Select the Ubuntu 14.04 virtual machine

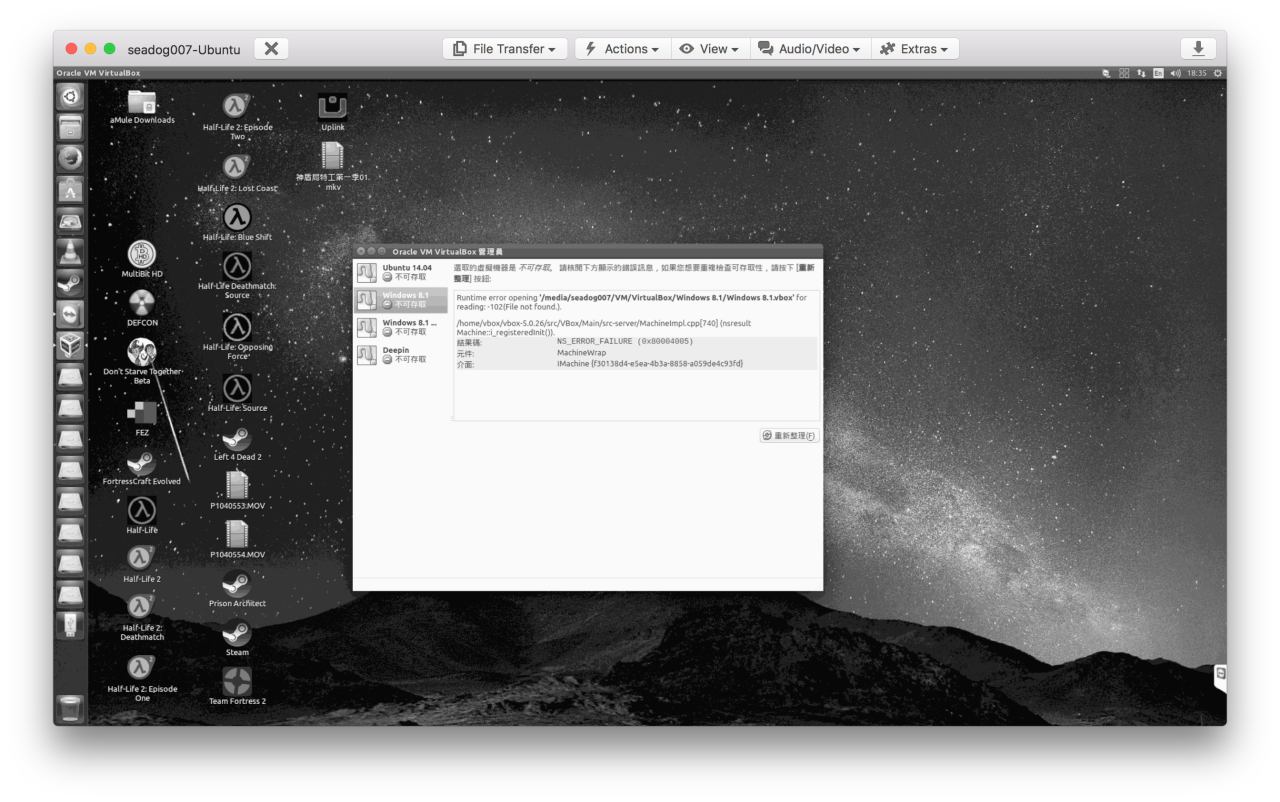click(401, 272)
